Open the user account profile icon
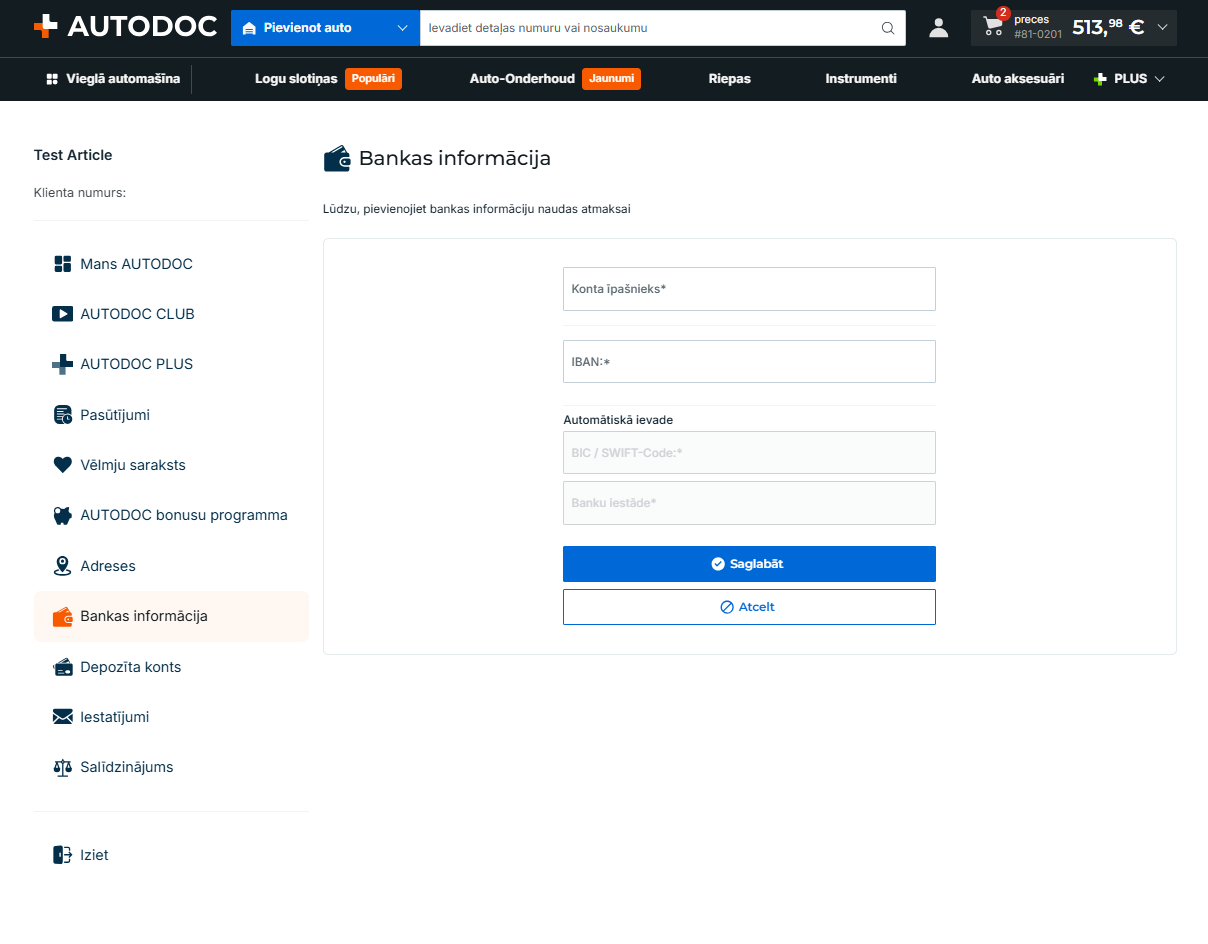Image resolution: width=1208 pixels, height=944 pixels. click(x=938, y=28)
